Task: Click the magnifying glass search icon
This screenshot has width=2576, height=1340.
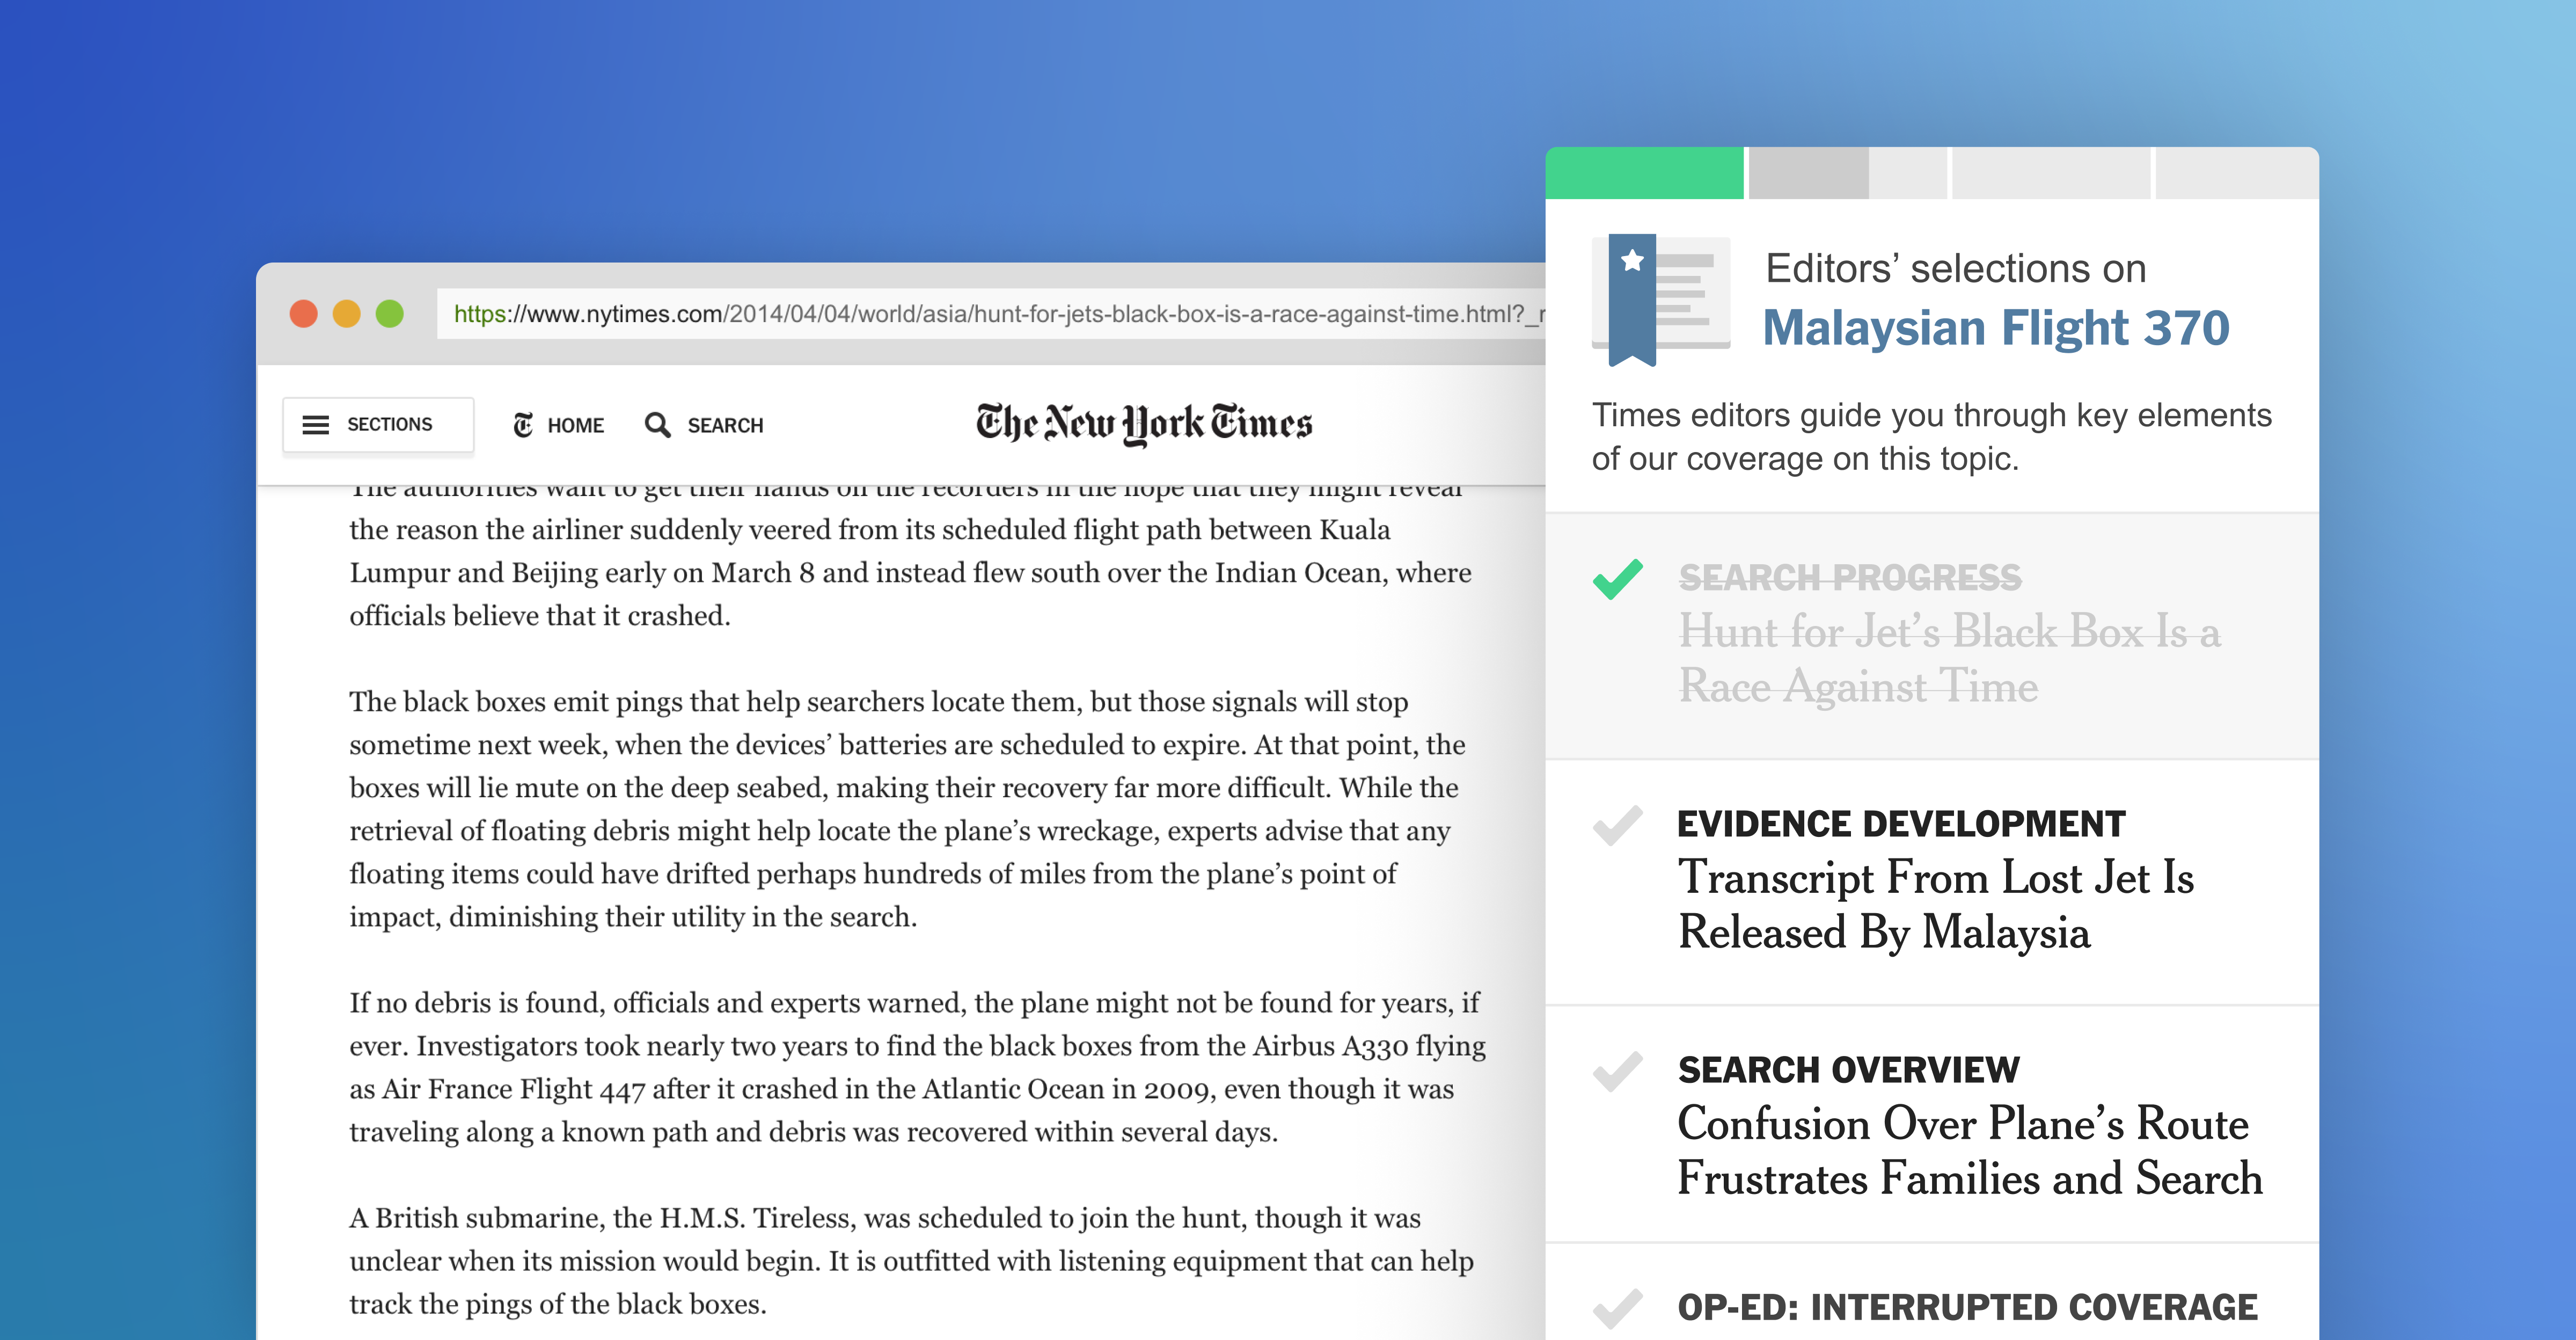Action: 657,425
